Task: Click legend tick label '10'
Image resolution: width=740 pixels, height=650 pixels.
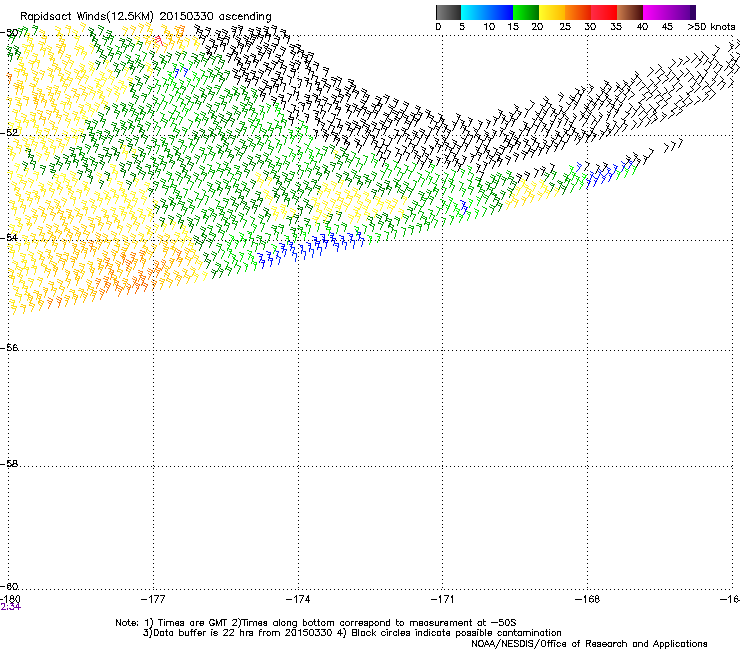Action: [x=489, y=27]
